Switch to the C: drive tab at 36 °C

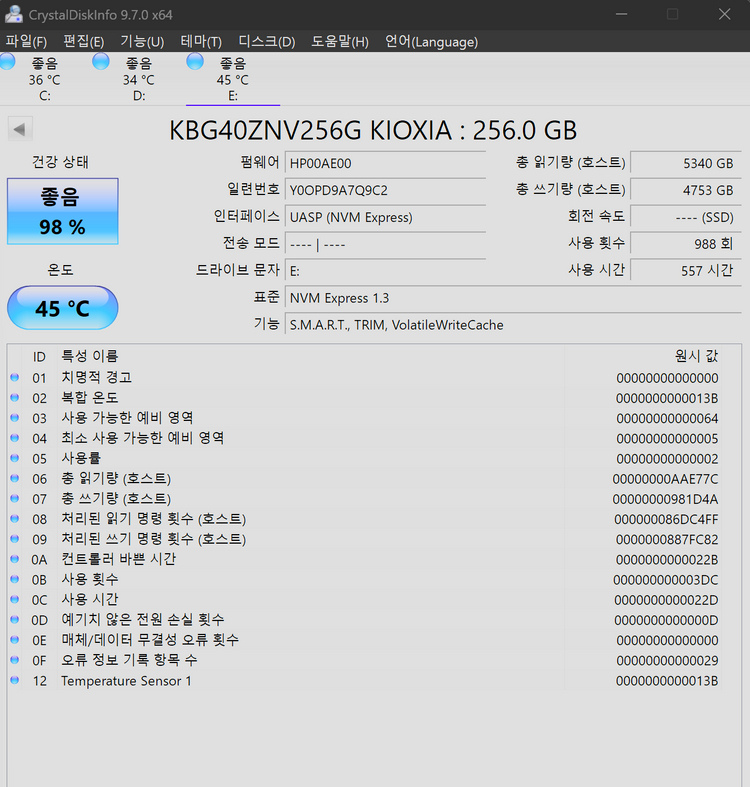[45, 79]
